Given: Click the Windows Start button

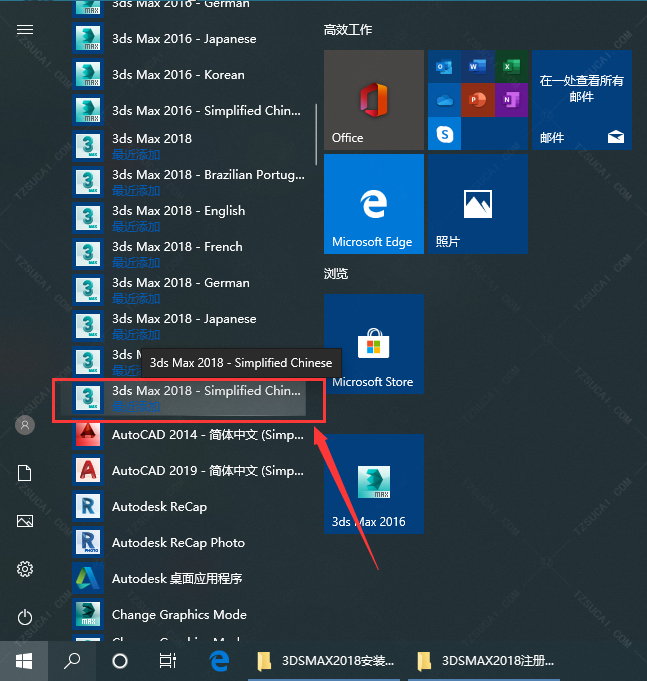Looking at the screenshot, I should pos(24,661).
